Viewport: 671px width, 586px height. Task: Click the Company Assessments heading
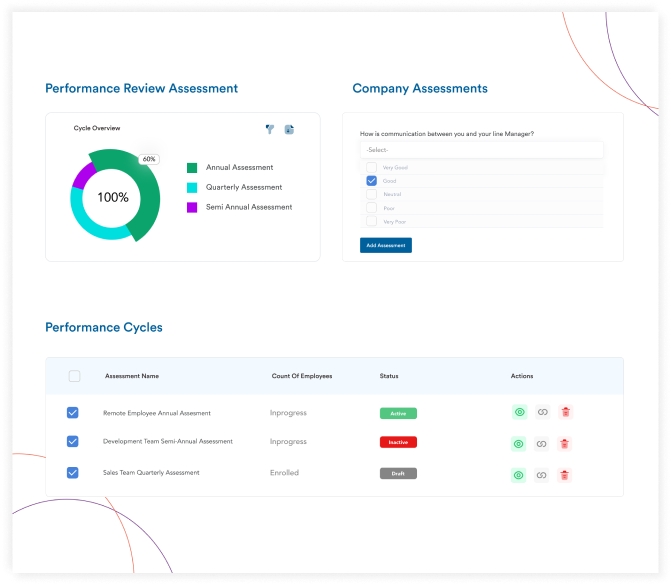(x=420, y=88)
